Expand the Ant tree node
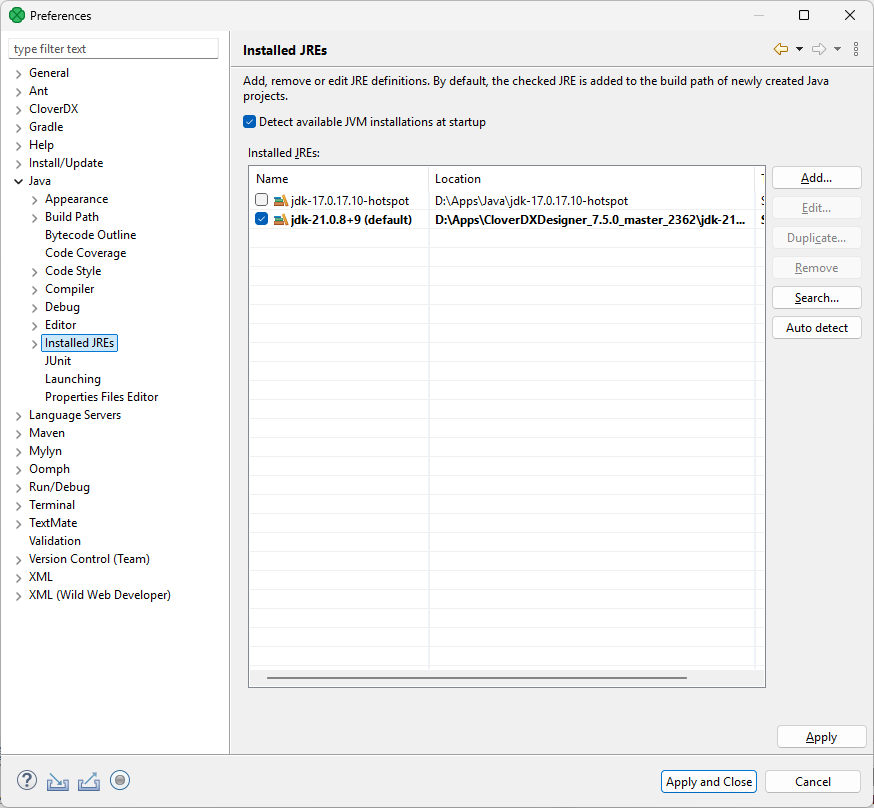 [18, 91]
